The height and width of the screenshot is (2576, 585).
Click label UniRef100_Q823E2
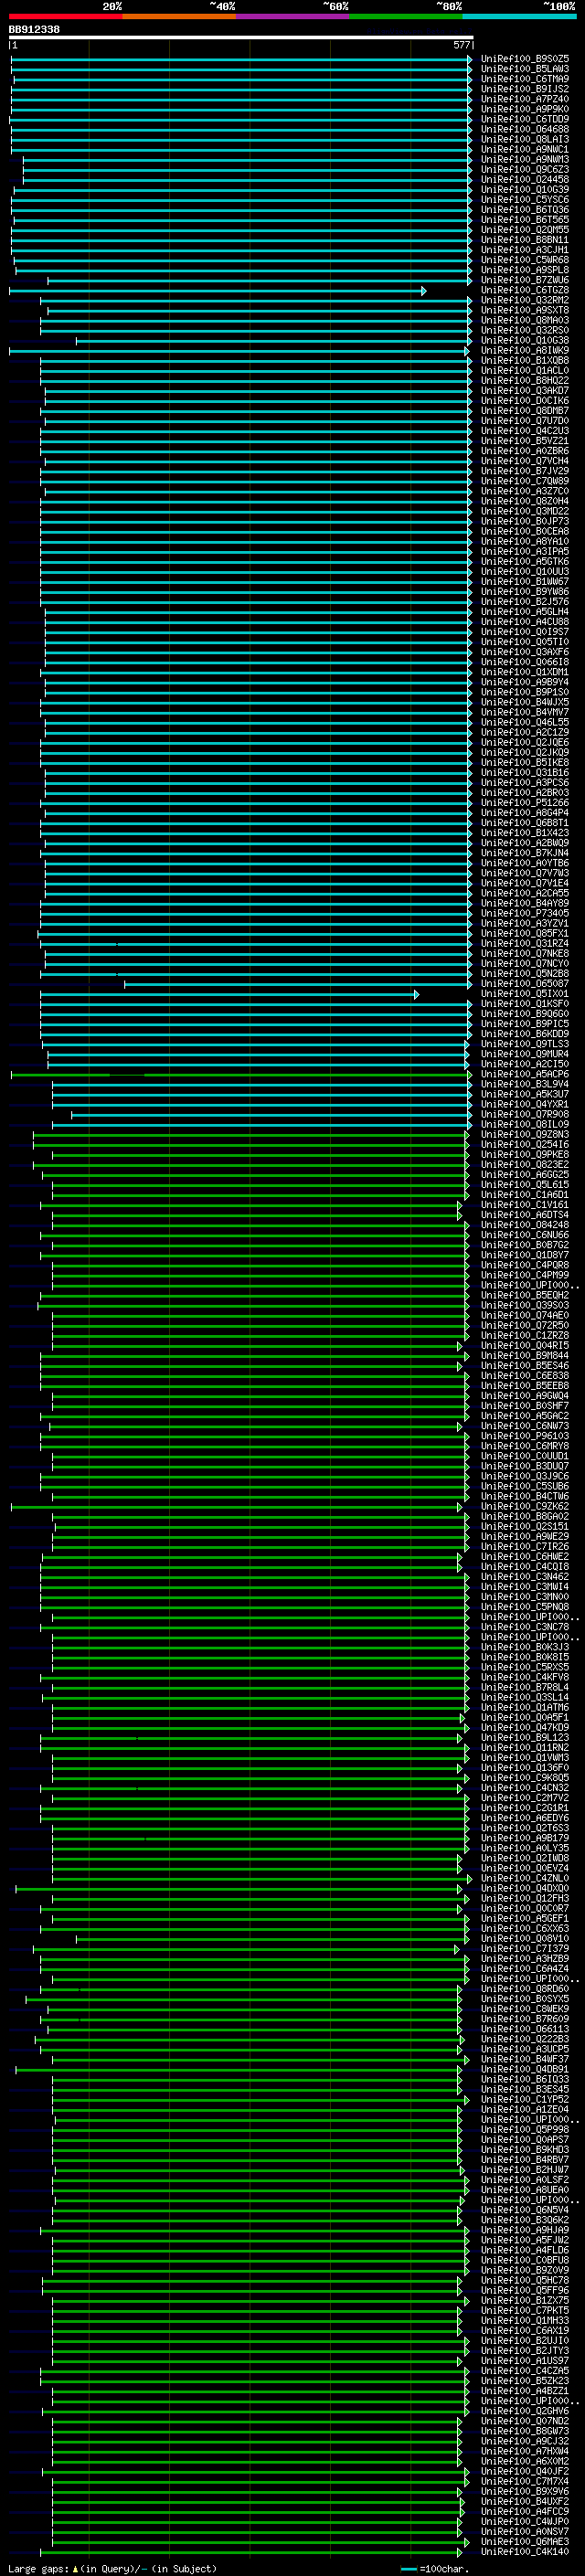[x=524, y=1164]
